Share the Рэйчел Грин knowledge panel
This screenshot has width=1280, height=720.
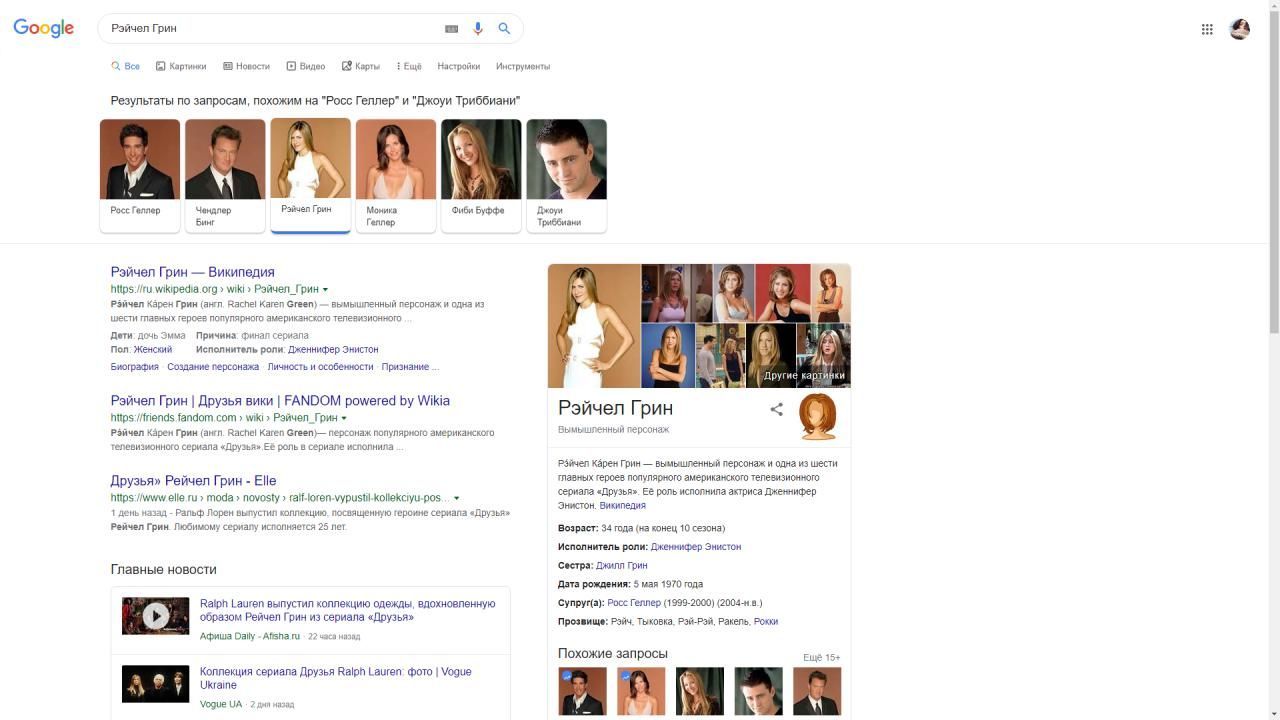pos(776,409)
